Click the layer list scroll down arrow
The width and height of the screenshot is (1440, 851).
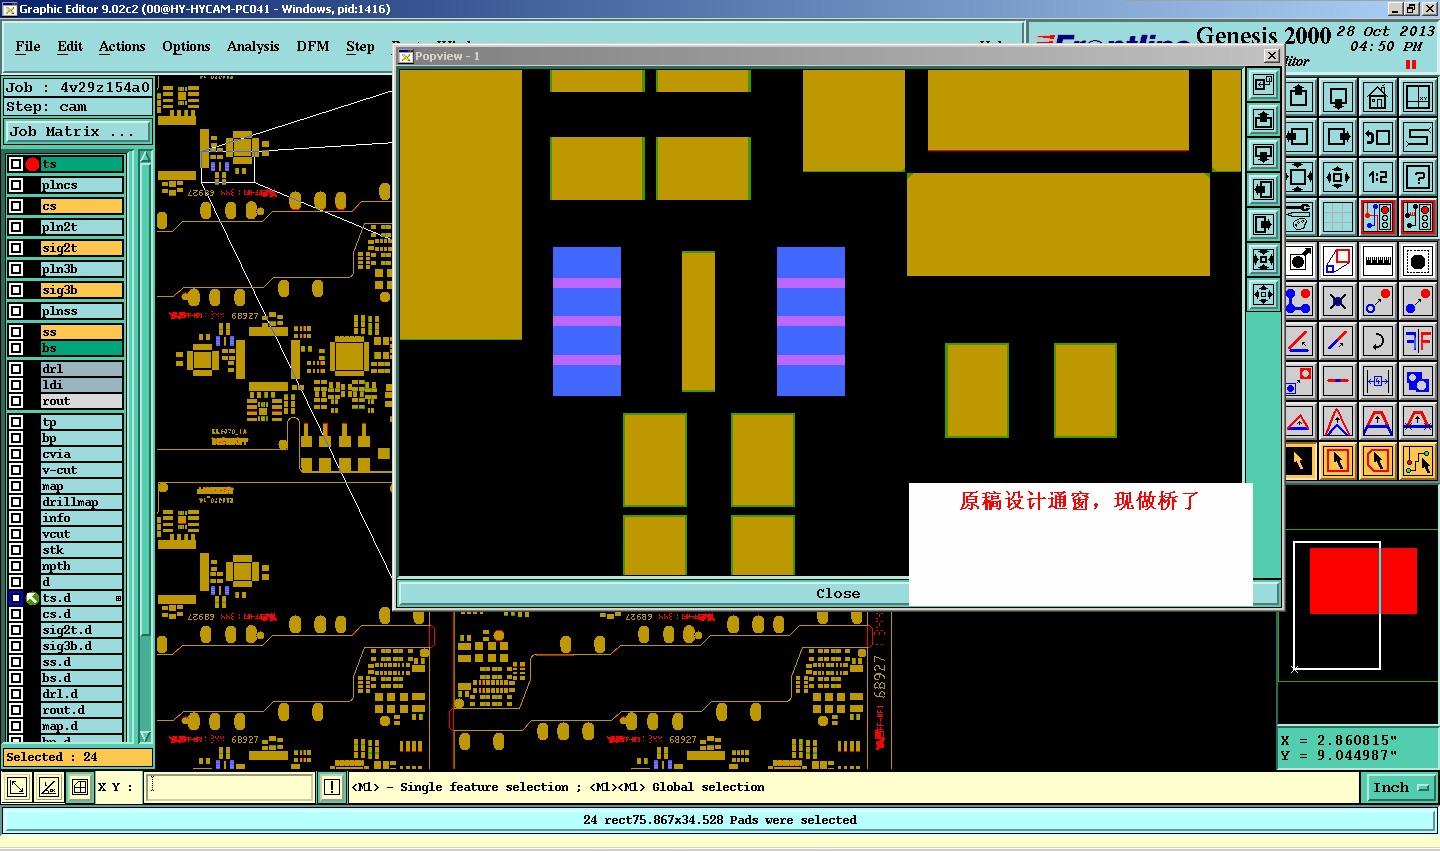tap(145, 735)
